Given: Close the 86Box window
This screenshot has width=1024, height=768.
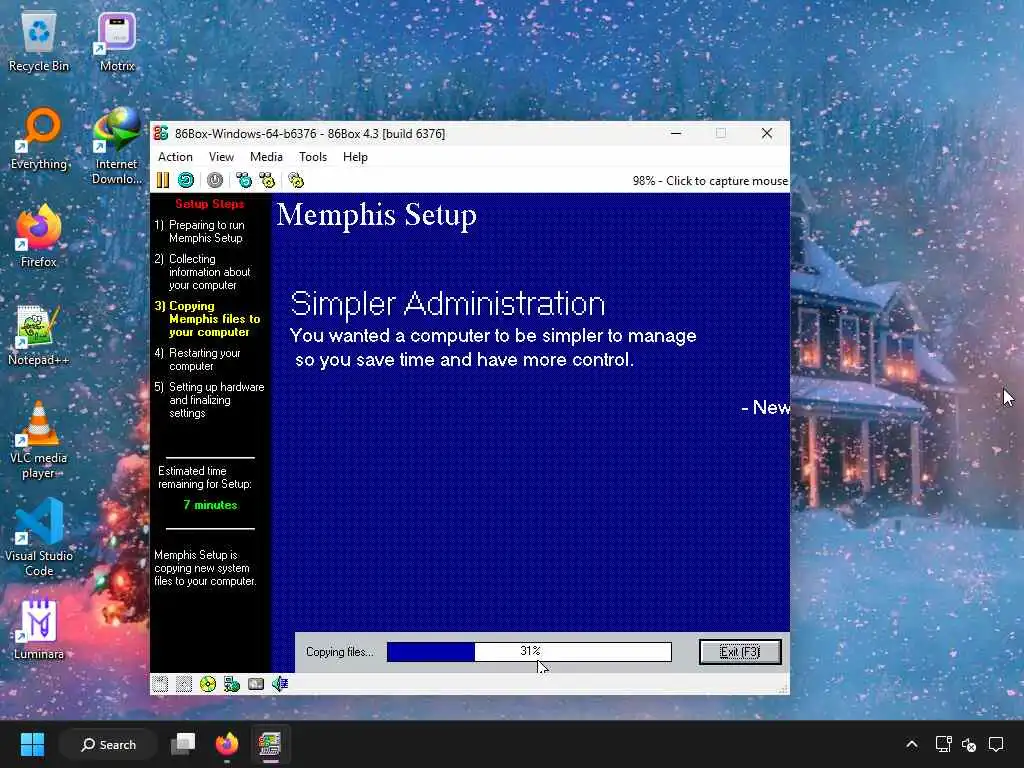Looking at the screenshot, I should pos(767,133).
